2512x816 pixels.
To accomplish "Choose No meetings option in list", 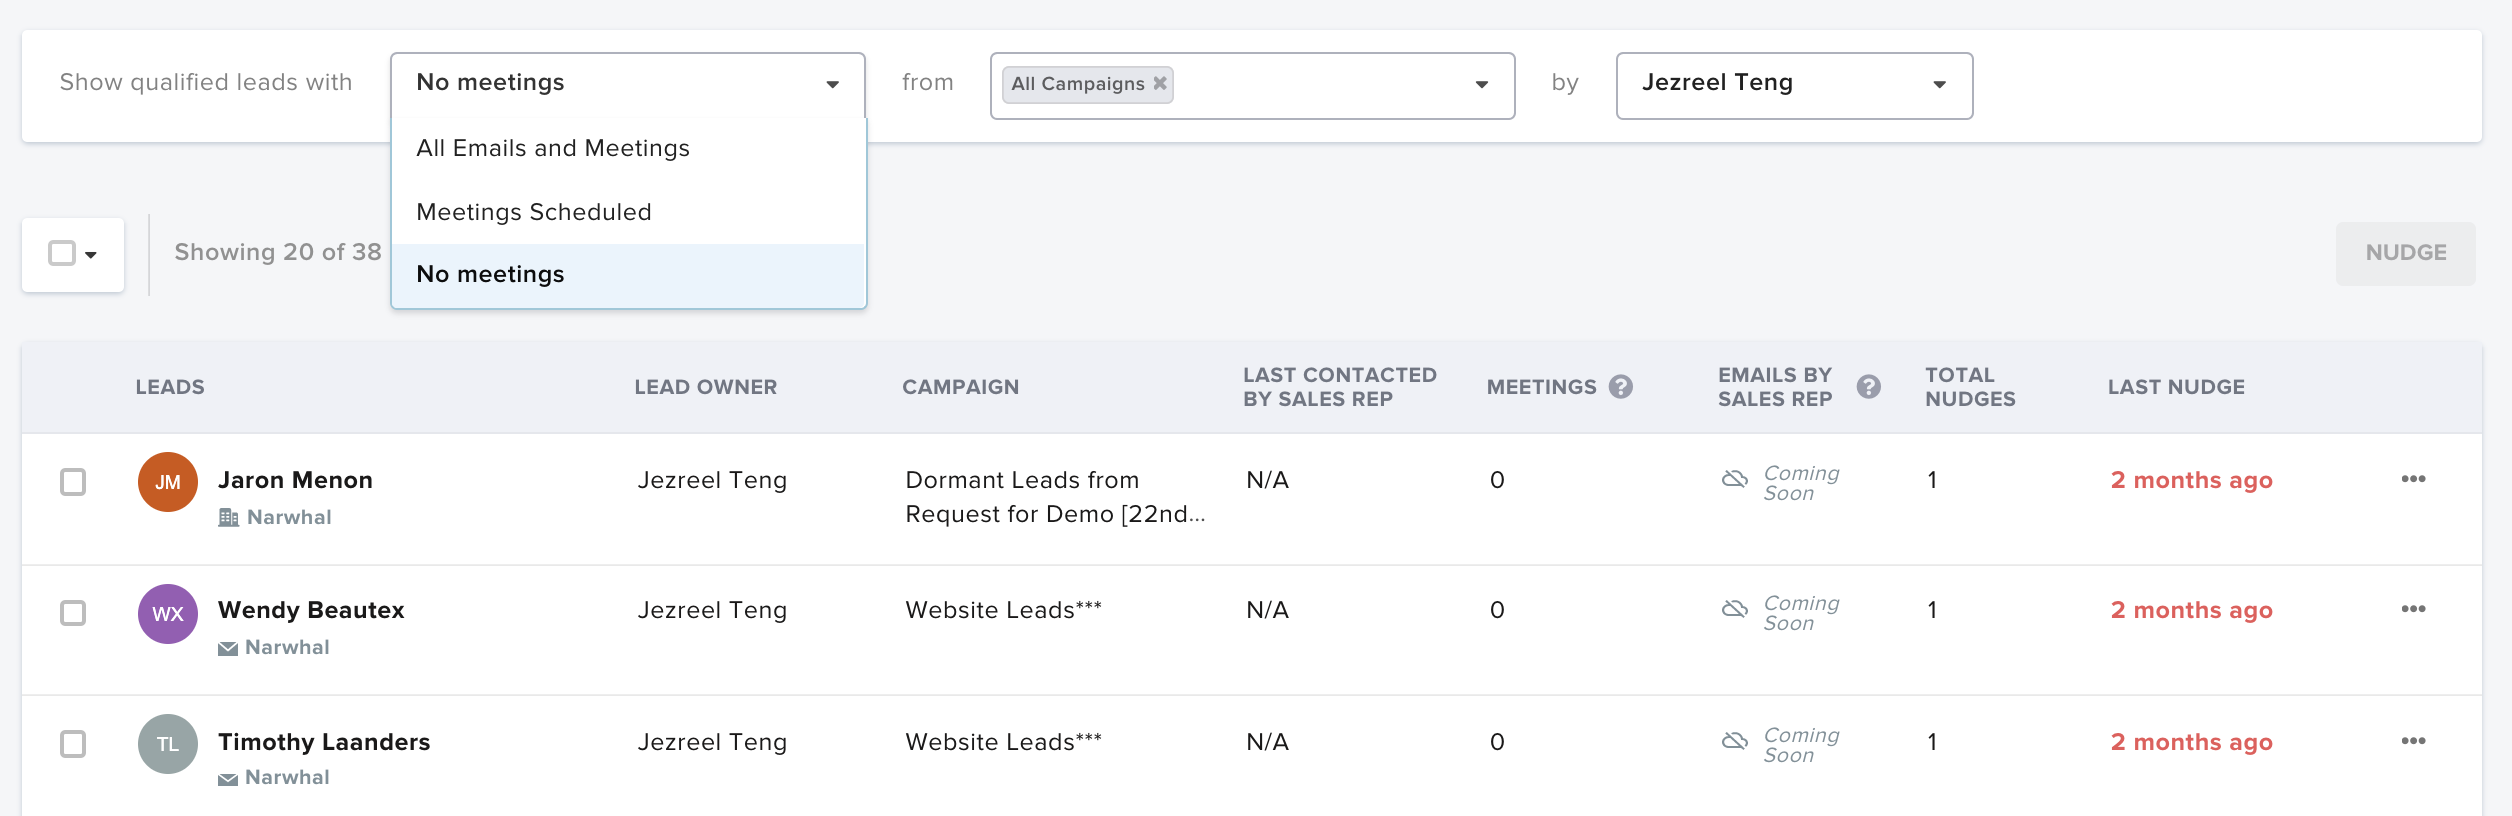I will tap(628, 275).
